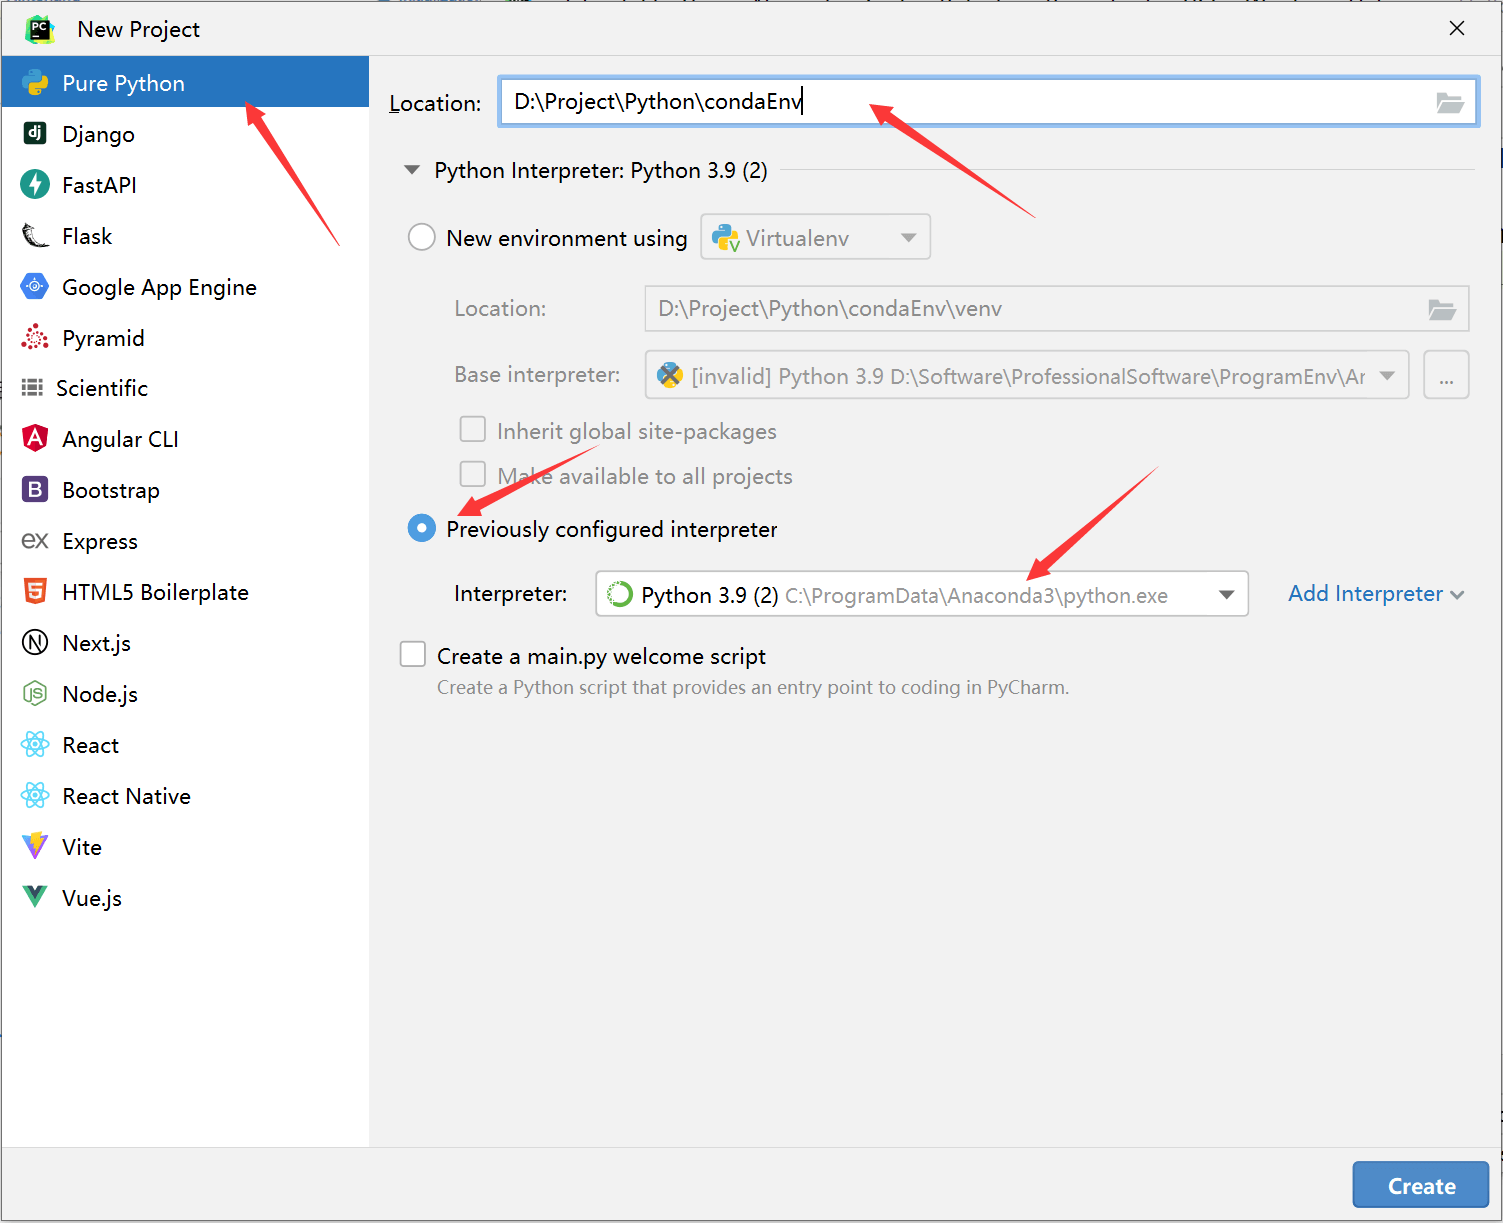Click the Create button
Viewport: 1503px width, 1223px height.
[1421, 1185]
